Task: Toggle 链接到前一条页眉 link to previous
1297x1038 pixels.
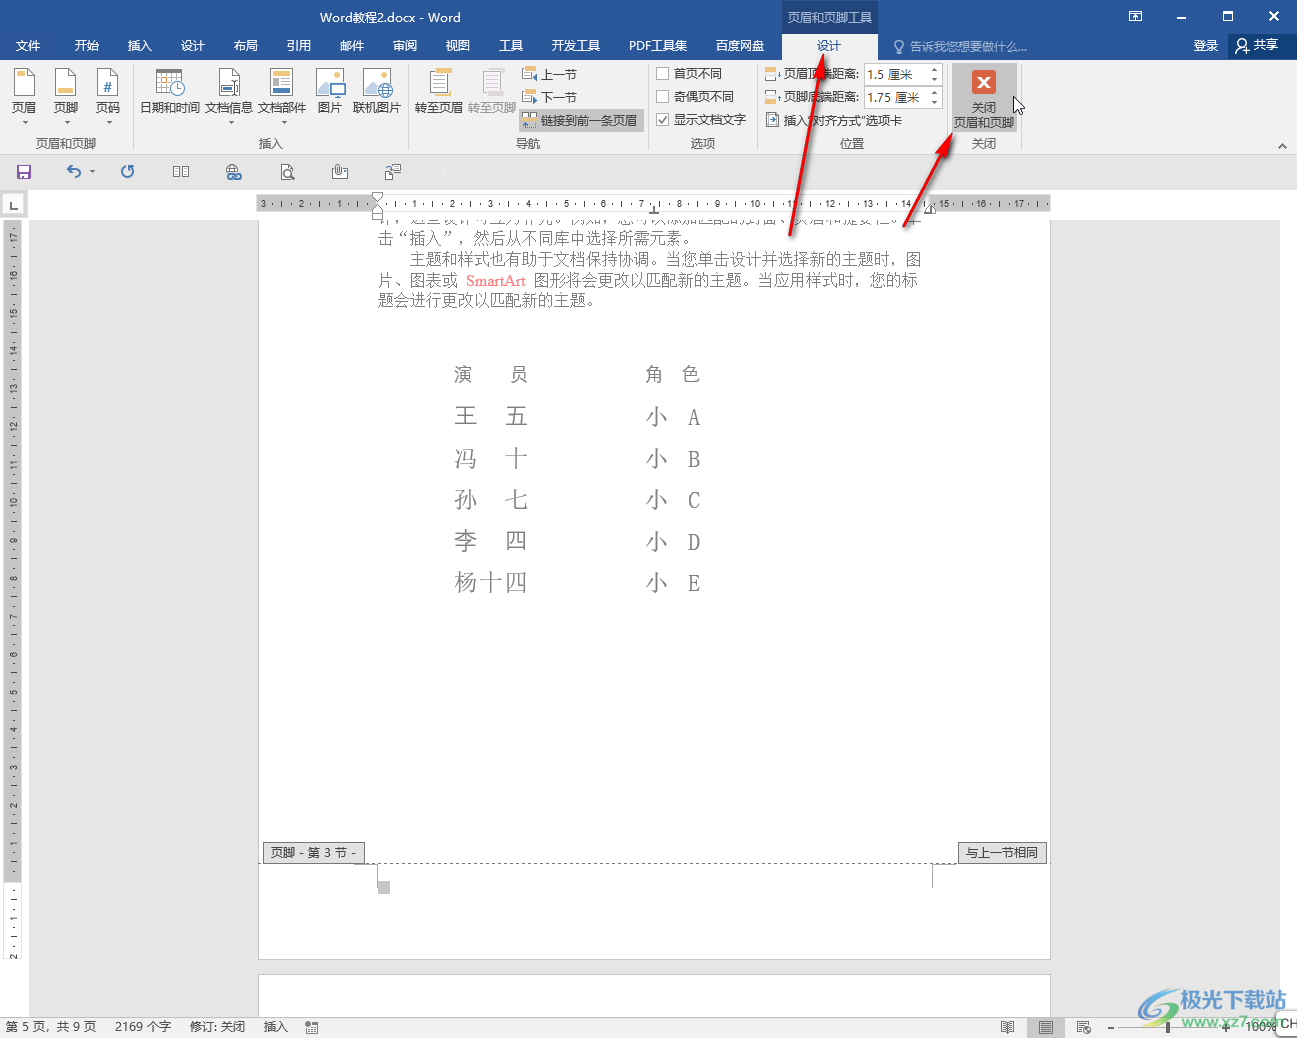Action: [x=581, y=120]
